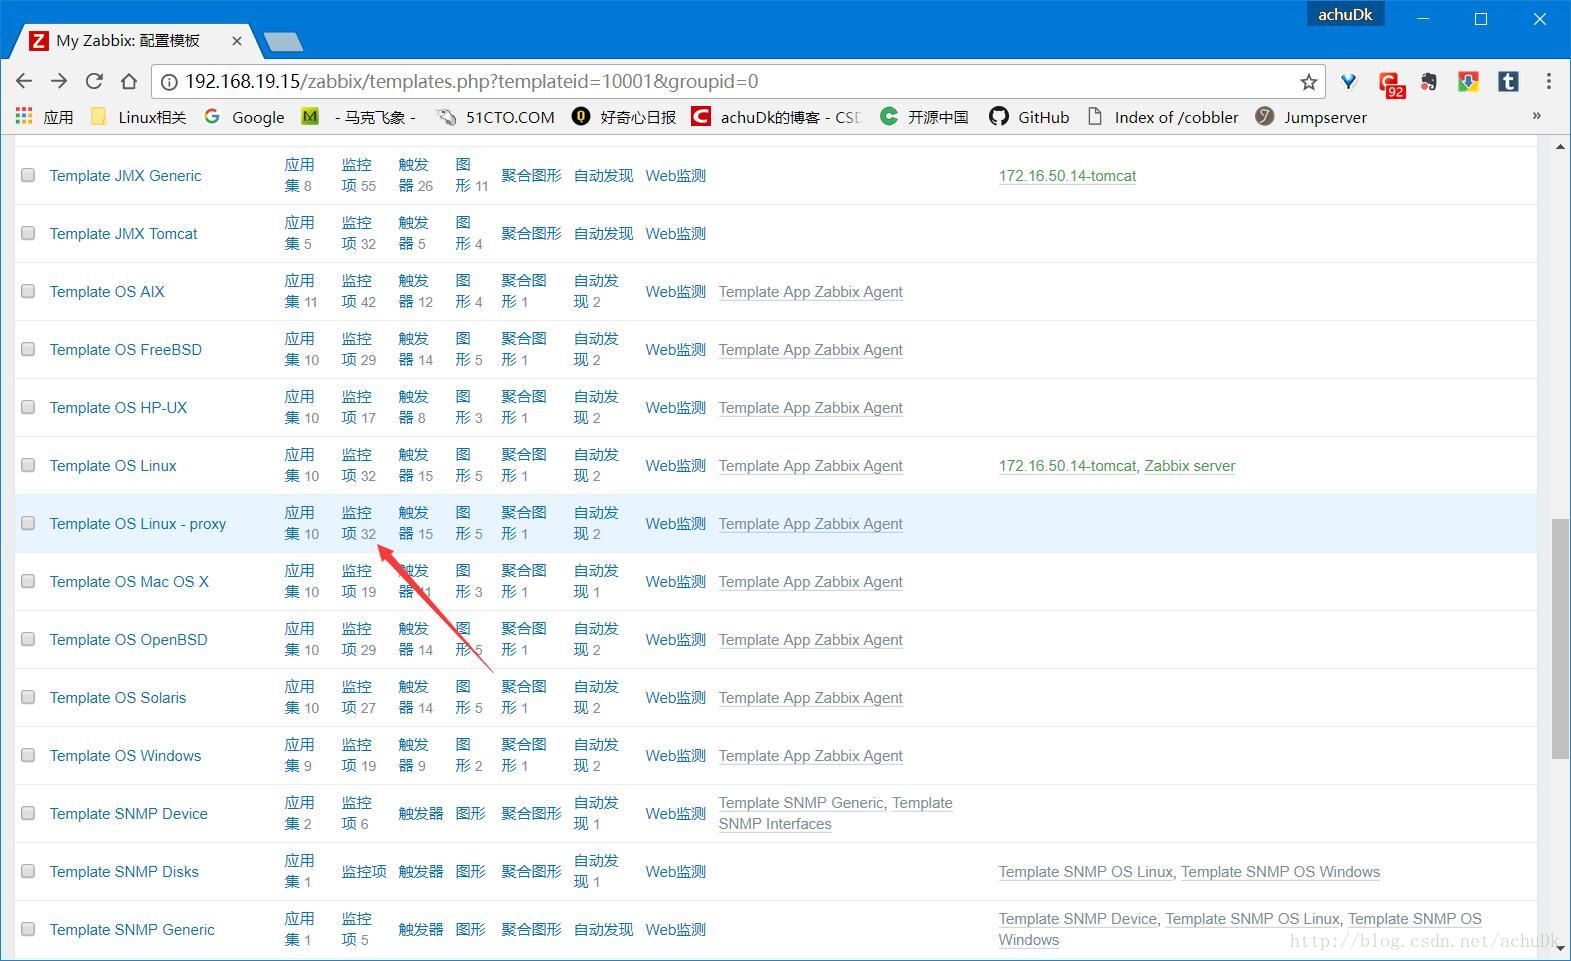Open the Google bookmark
Screen dimensions: 1571x961
pos(244,117)
